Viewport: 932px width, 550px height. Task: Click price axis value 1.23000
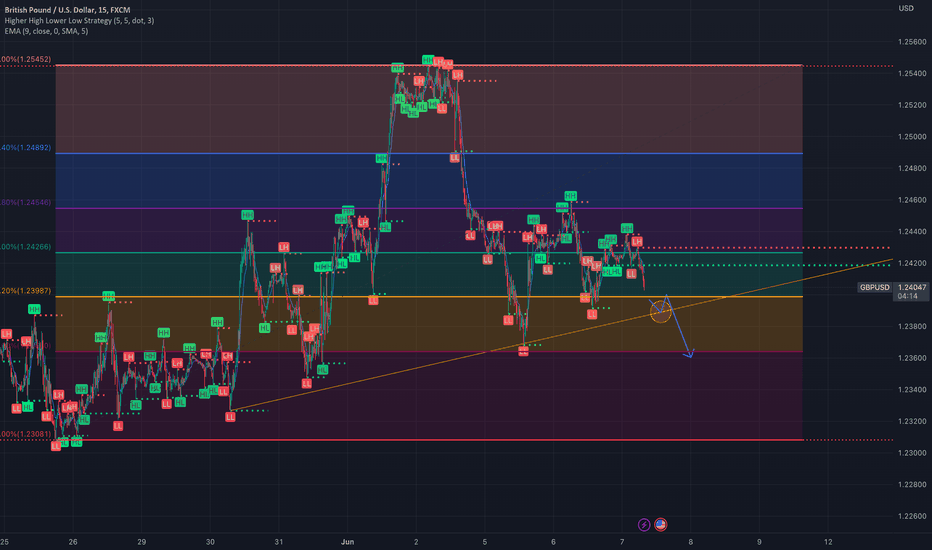pyautogui.click(x=912, y=453)
